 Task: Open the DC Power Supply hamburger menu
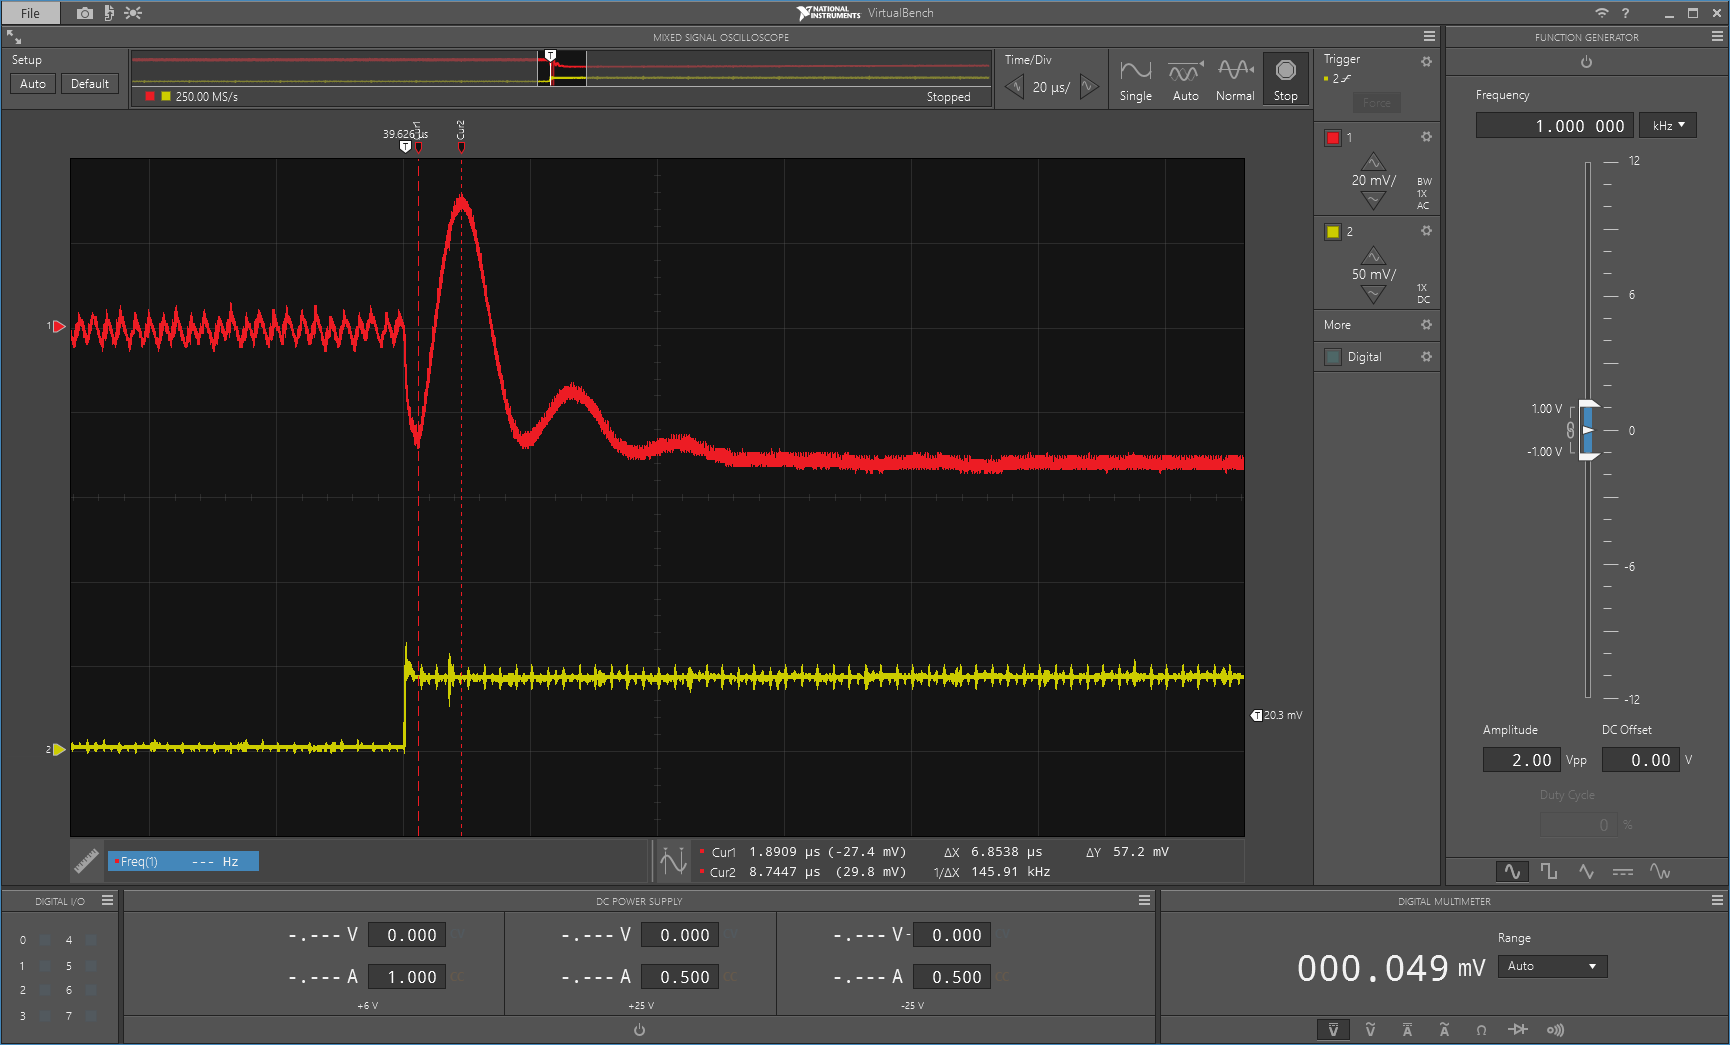[x=1144, y=900]
